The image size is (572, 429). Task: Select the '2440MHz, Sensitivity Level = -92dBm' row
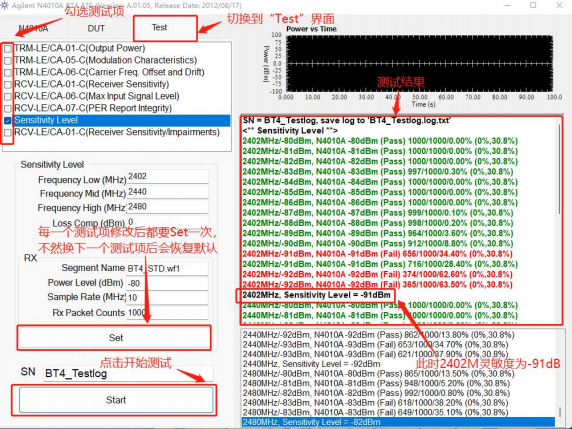(x=312, y=364)
